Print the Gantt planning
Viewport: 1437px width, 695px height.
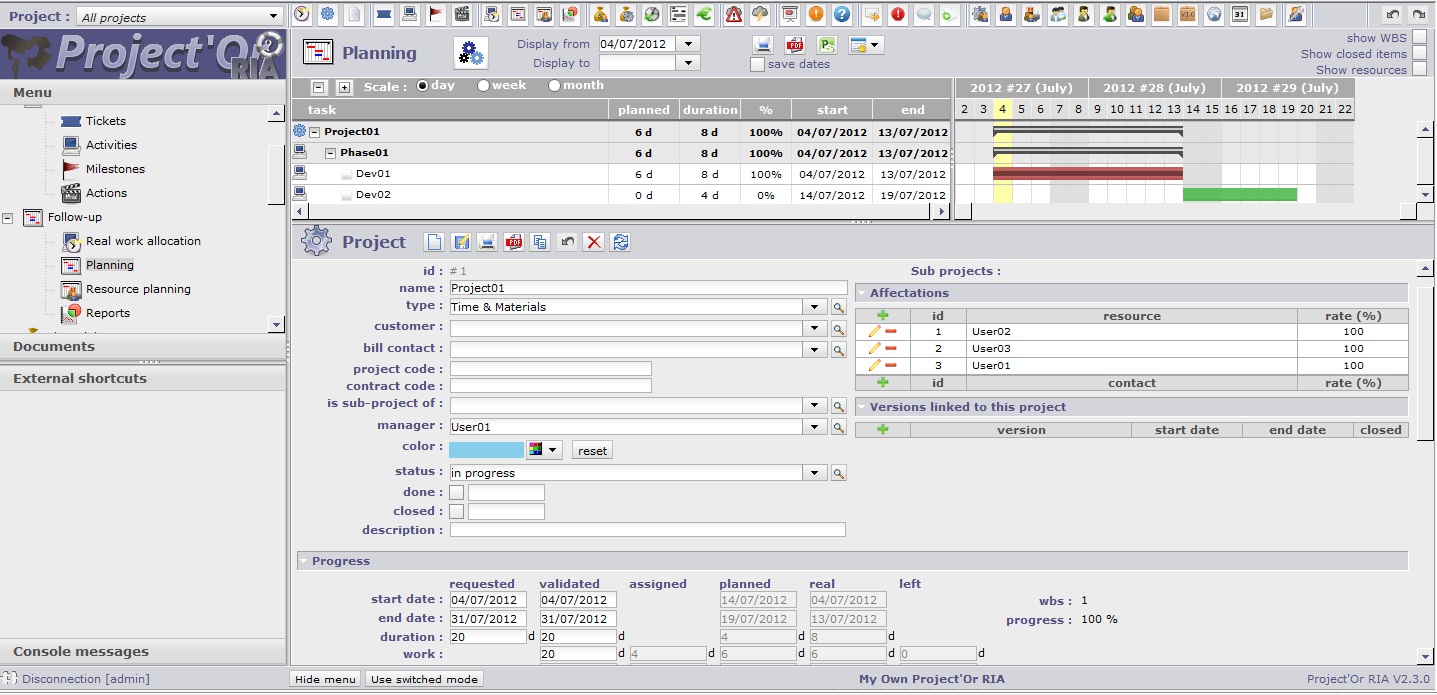click(x=763, y=45)
